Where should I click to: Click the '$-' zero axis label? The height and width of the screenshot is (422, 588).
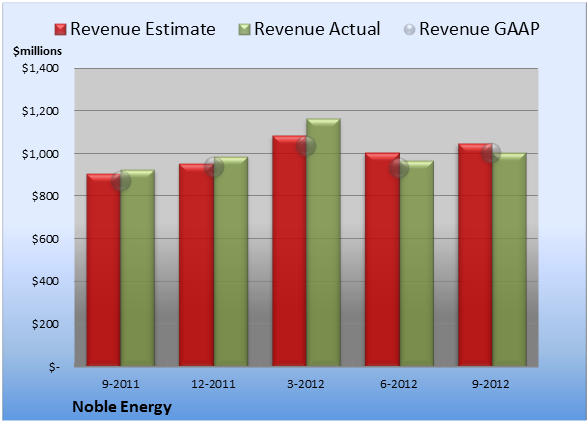click(54, 367)
